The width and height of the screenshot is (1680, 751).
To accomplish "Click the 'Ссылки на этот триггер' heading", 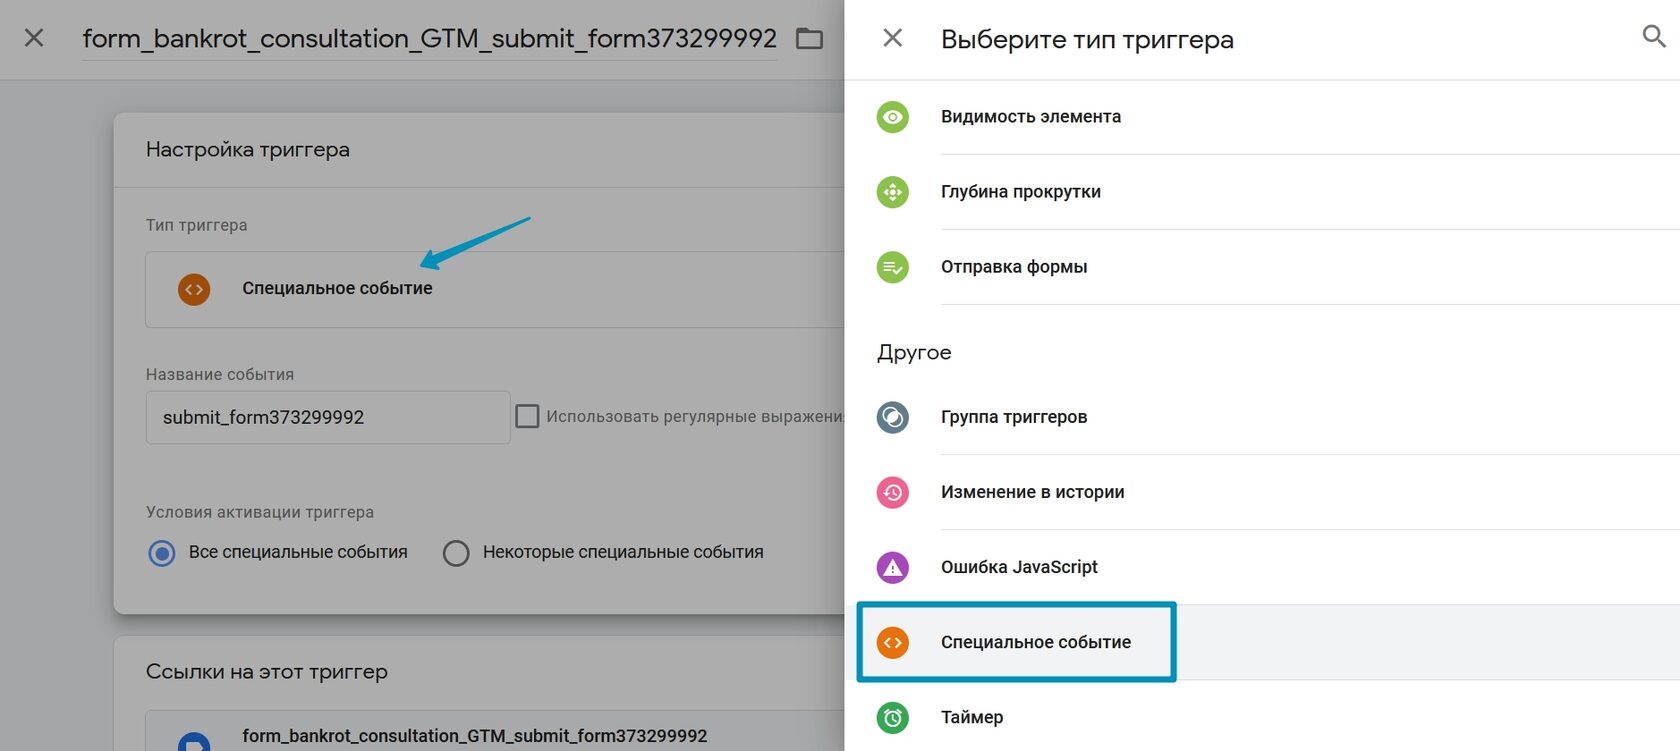I will point(267,672).
